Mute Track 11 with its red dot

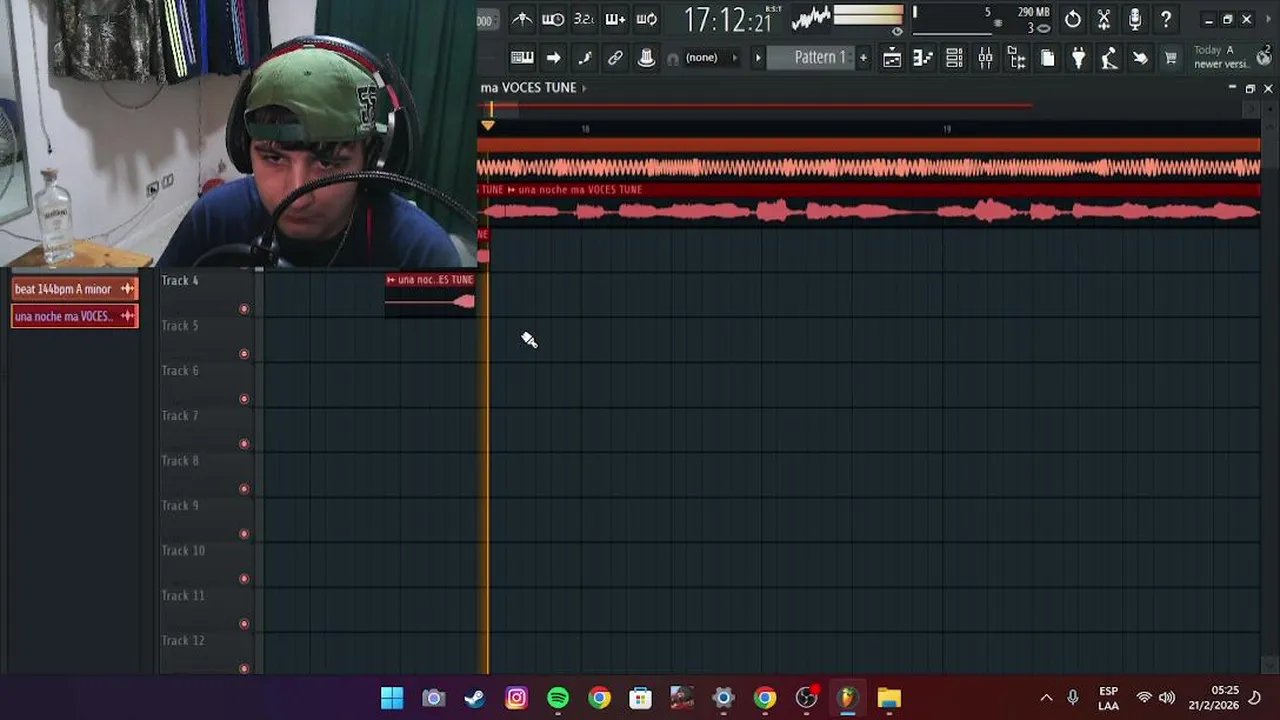(x=244, y=624)
